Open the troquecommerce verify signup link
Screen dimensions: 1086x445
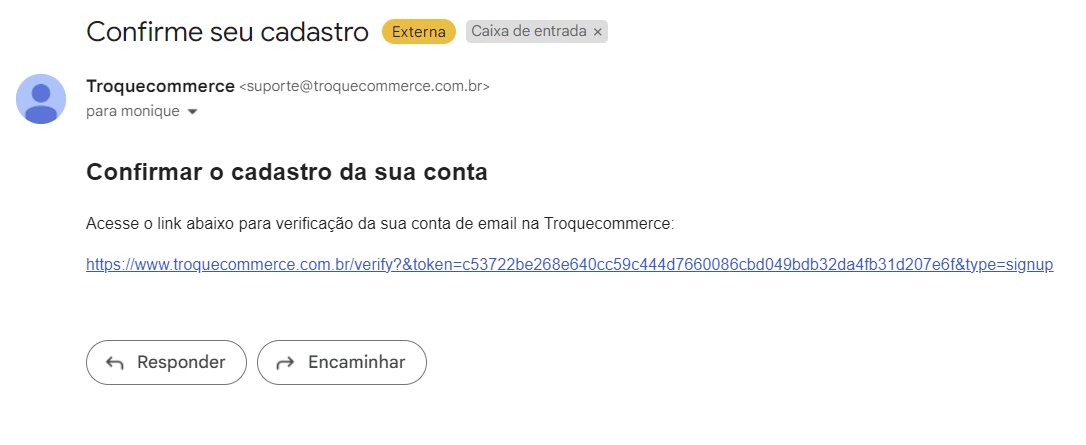point(569,265)
